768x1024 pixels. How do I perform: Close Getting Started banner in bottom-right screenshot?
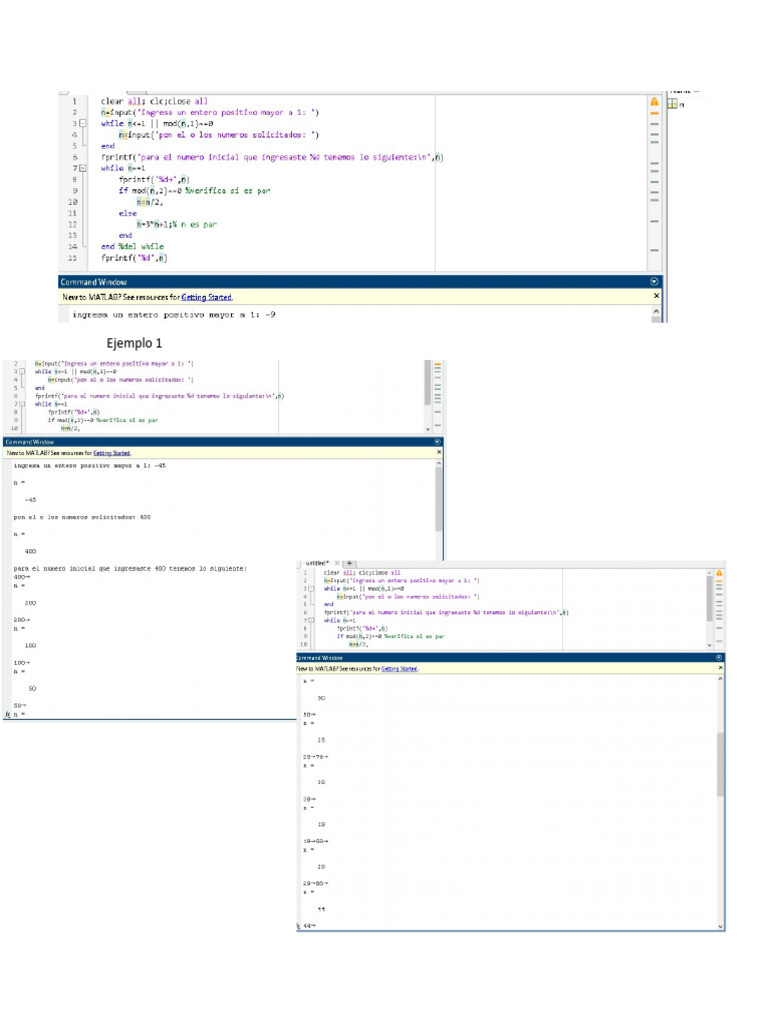coord(720,668)
